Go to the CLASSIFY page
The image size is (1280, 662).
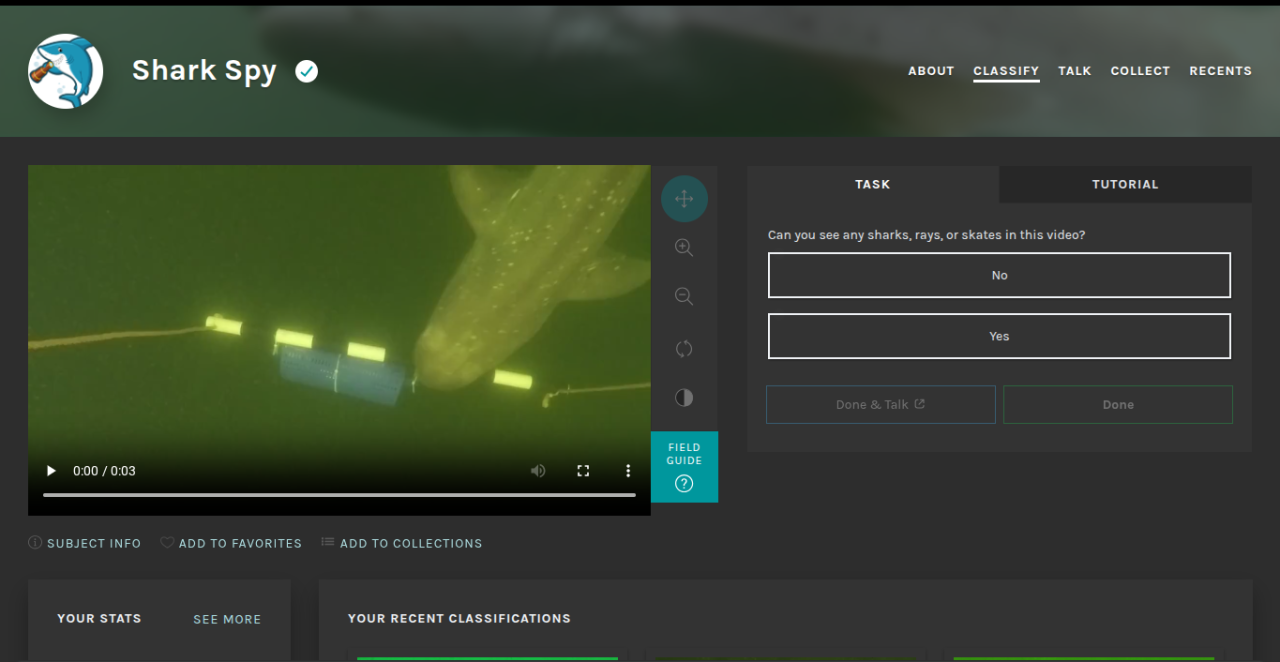point(1006,71)
